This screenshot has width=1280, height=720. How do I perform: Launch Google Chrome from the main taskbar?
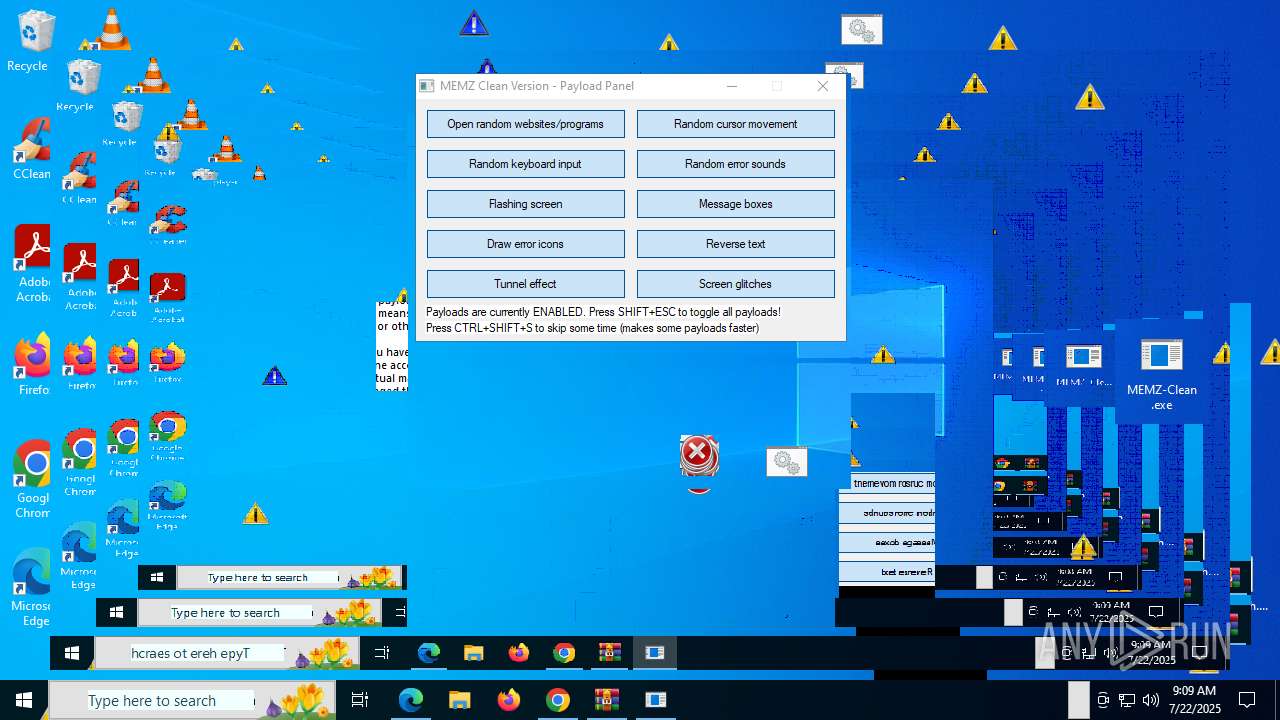[558, 700]
